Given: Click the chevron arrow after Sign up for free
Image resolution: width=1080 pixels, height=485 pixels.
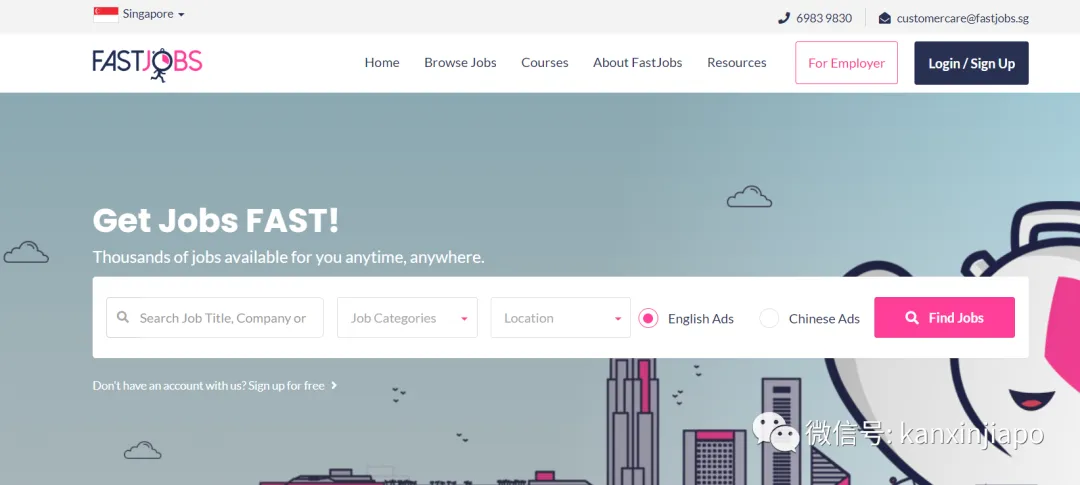Looking at the screenshot, I should (334, 385).
